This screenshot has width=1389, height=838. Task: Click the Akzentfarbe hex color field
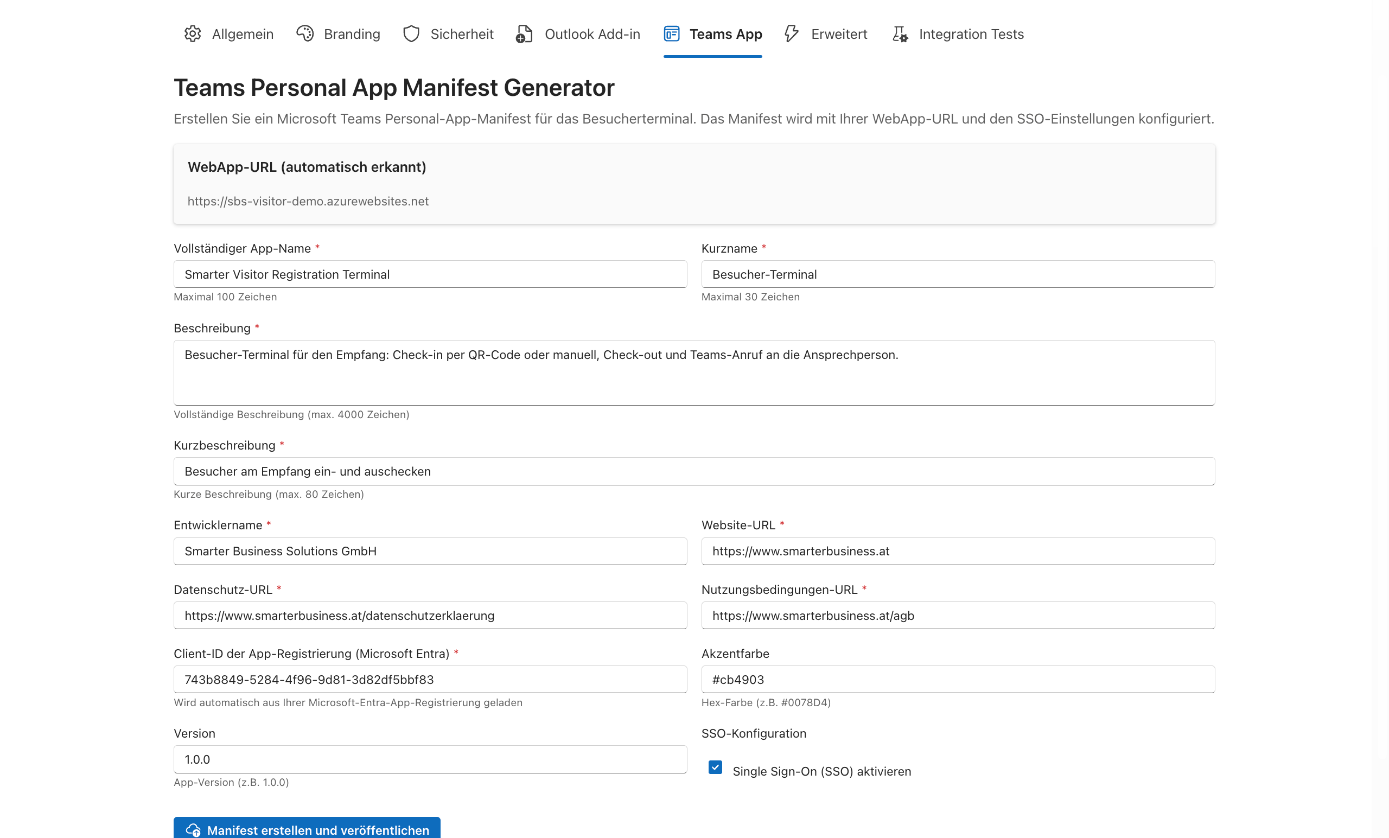pos(958,679)
